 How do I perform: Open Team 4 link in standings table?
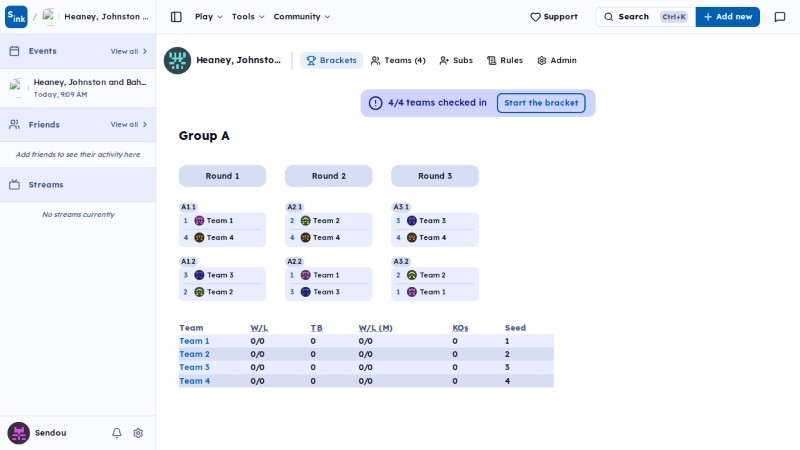(194, 381)
